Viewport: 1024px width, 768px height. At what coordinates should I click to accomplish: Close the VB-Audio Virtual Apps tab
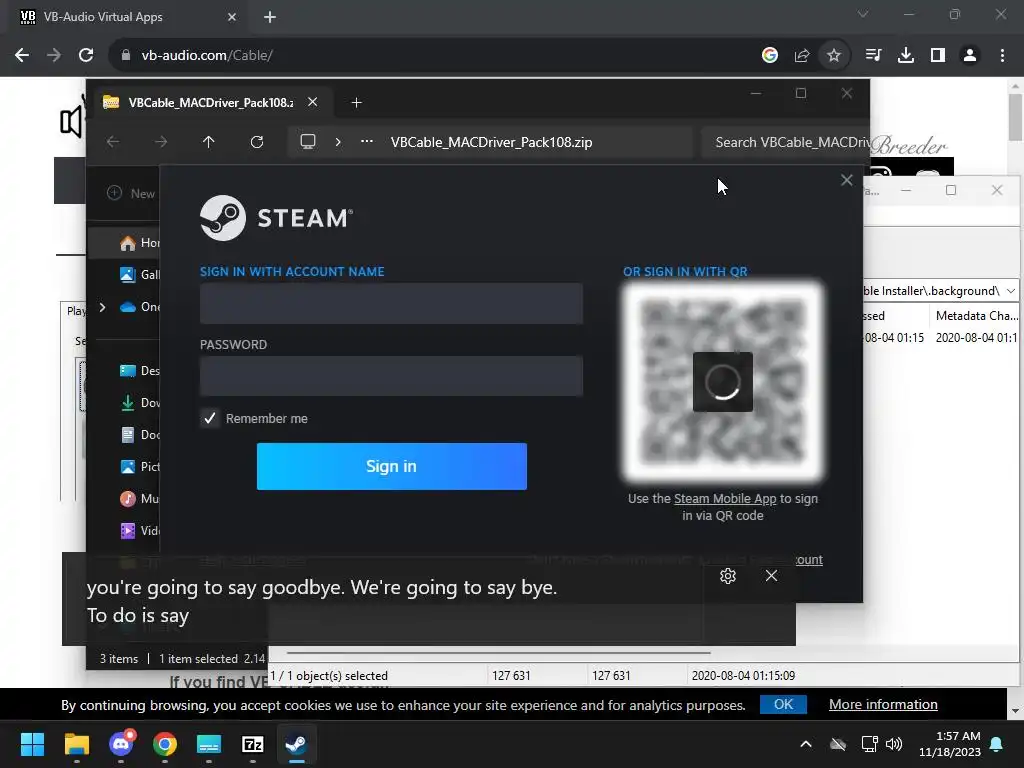pyautogui.click(x=232, y=17)
